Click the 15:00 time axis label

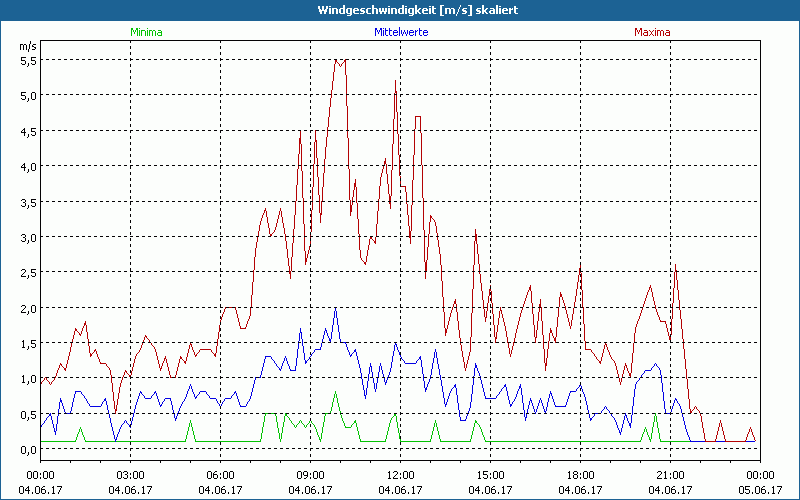(490, 475)
